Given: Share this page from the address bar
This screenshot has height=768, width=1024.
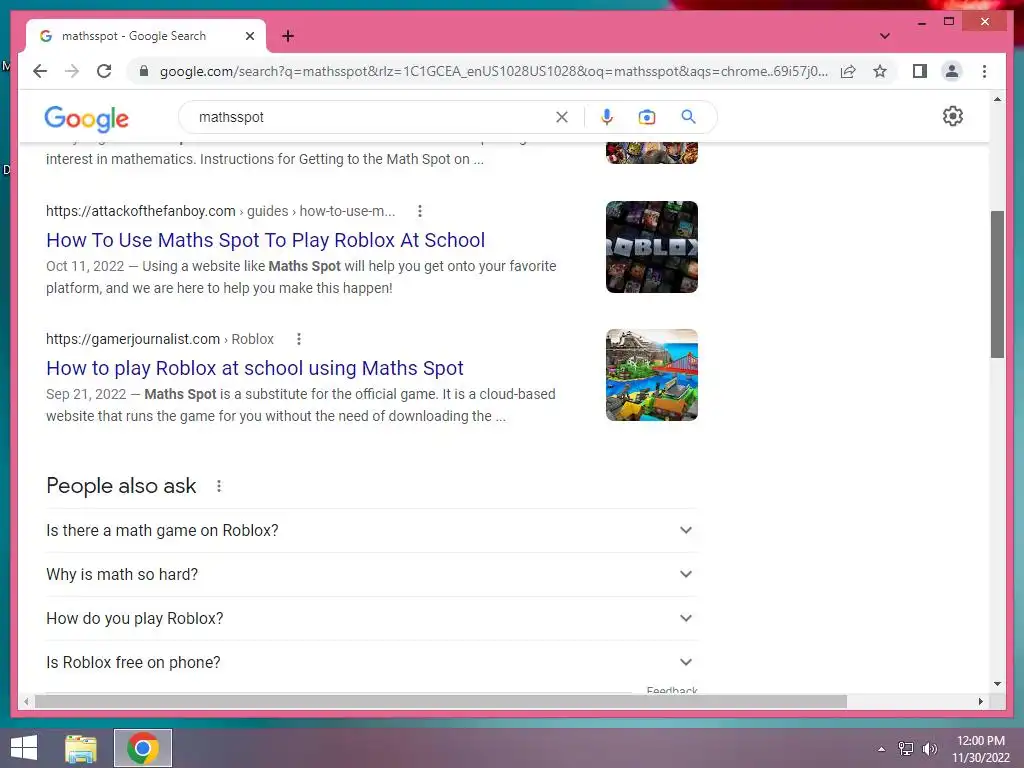Looking at the screenshot, I should point(848,71).
